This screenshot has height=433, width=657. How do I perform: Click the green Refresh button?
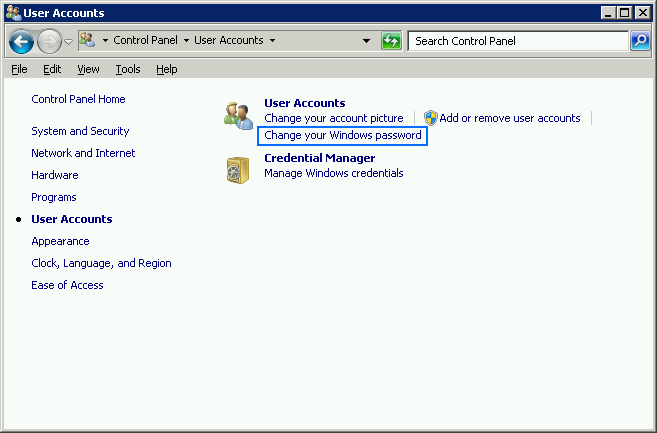pos(391,41)
